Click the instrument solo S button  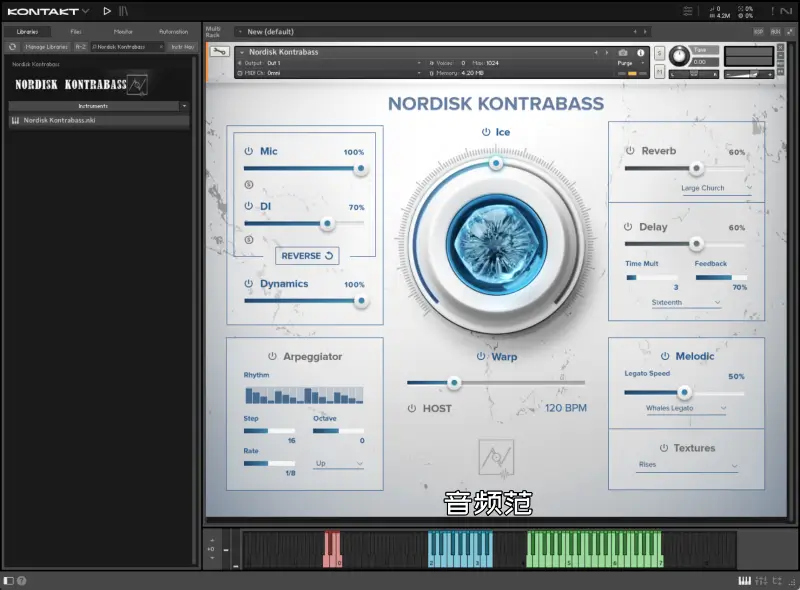(659, 54)
